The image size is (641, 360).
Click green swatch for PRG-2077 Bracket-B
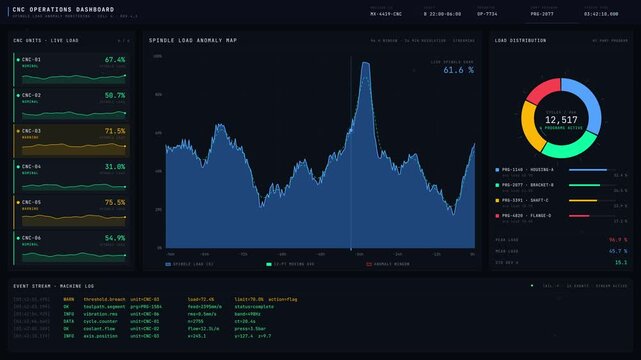[497, 185]
